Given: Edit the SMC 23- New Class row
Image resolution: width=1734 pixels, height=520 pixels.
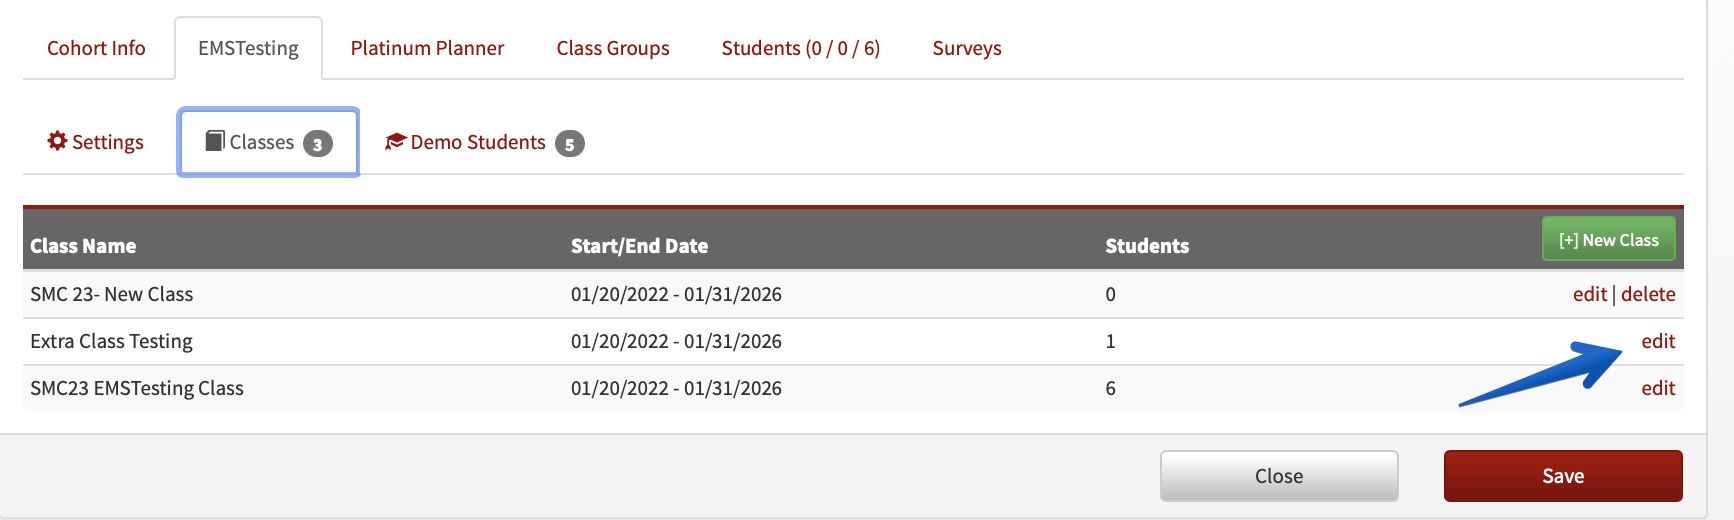Looking at the screenshot, I should [1590, 294].
